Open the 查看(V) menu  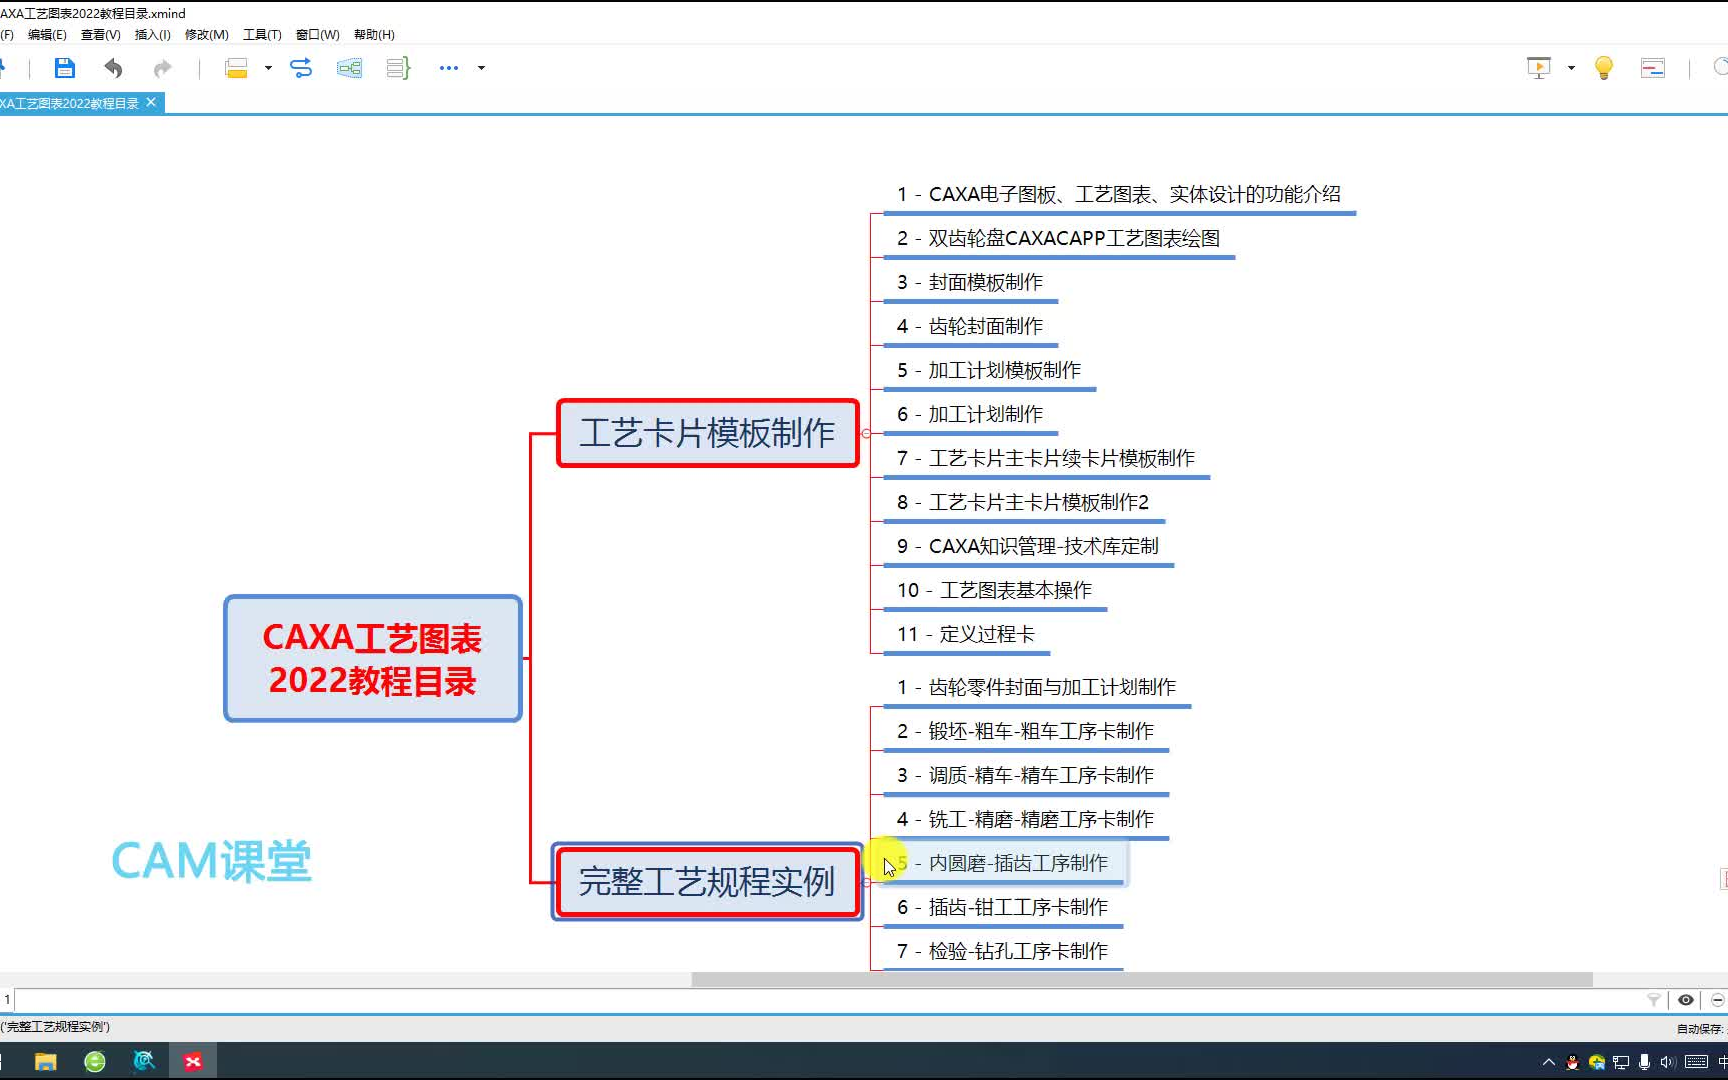pos(101,34)
